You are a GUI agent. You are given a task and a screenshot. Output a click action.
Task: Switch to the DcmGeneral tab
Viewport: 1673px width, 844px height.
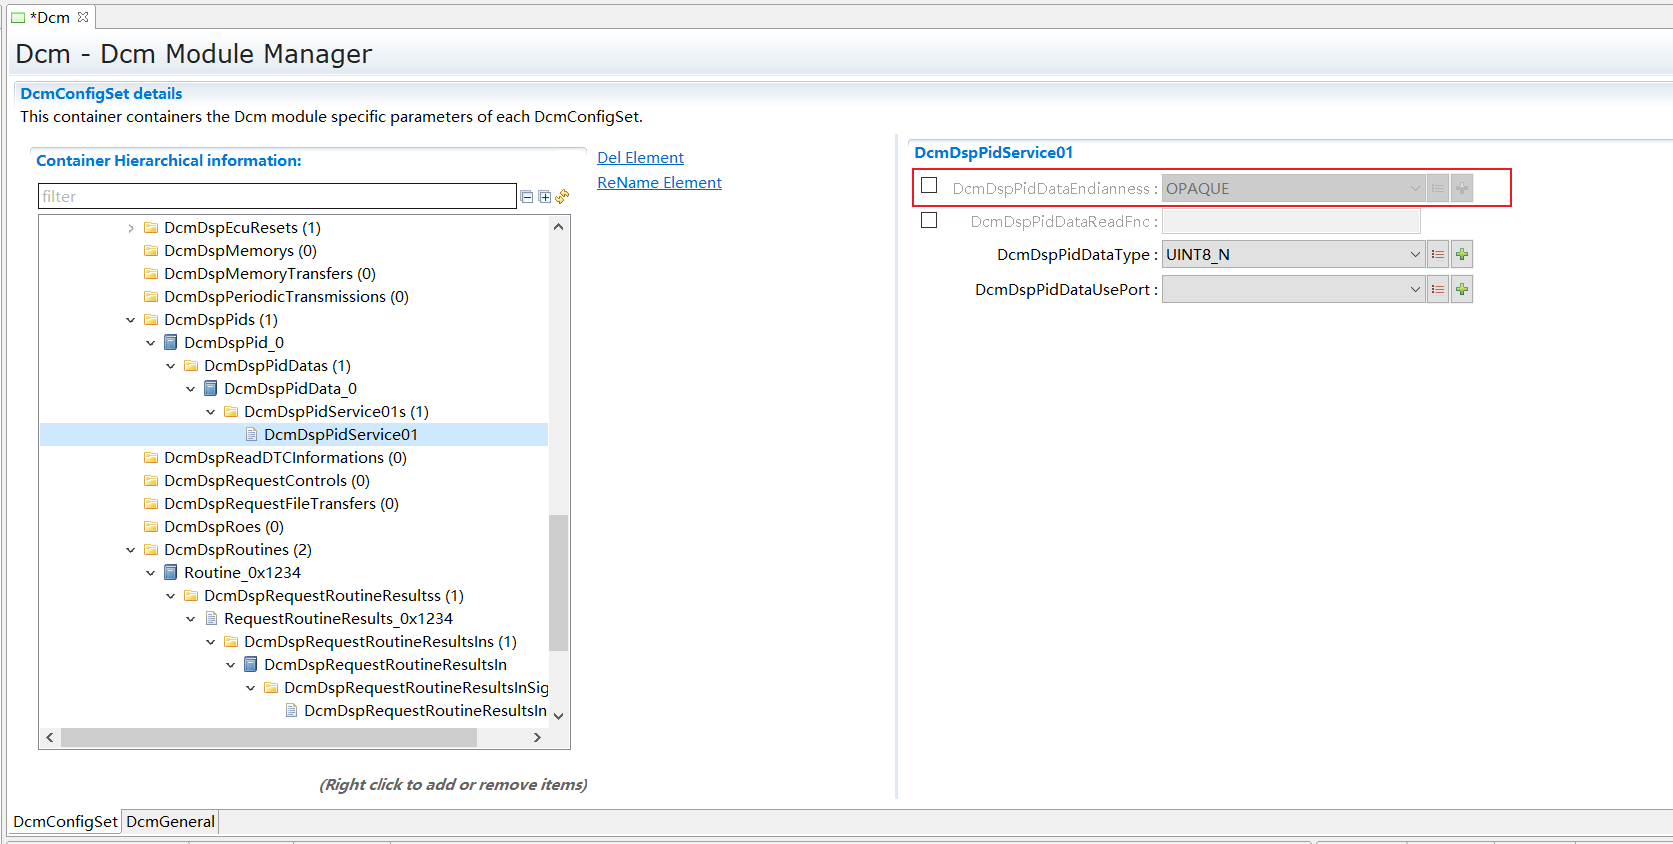click(170, 822)
